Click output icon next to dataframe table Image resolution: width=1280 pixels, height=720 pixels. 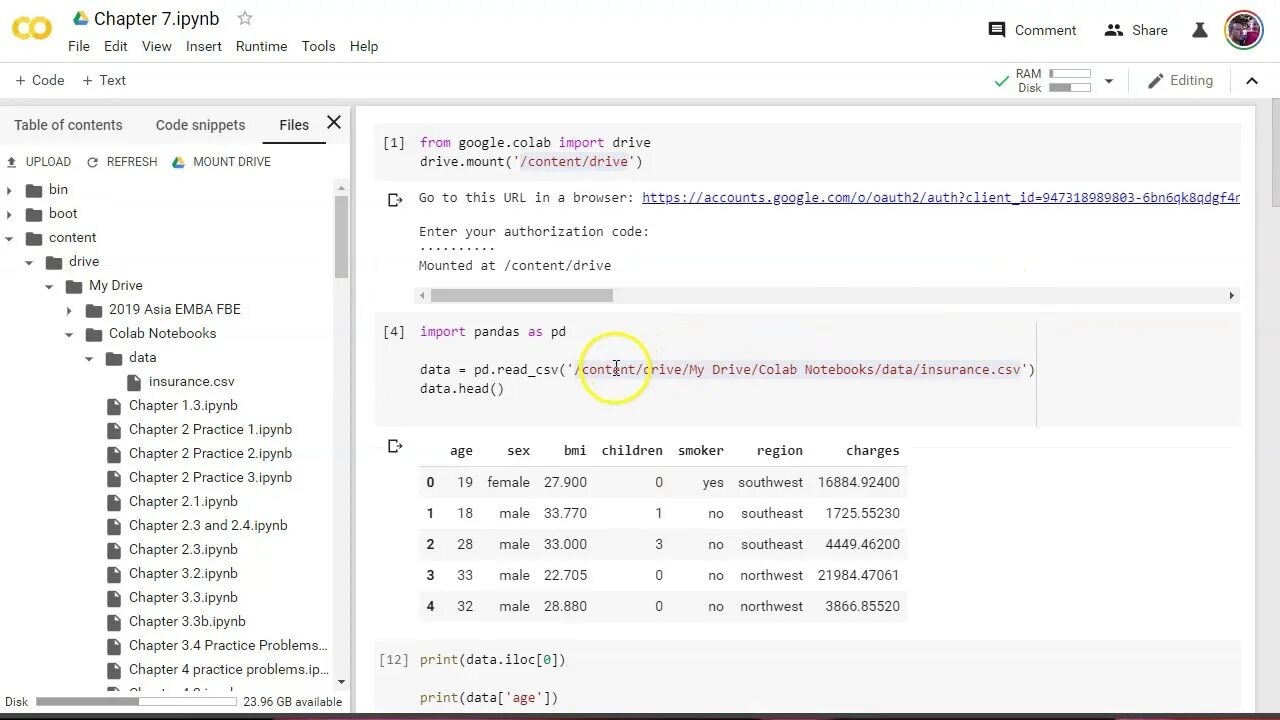[395, 446]
